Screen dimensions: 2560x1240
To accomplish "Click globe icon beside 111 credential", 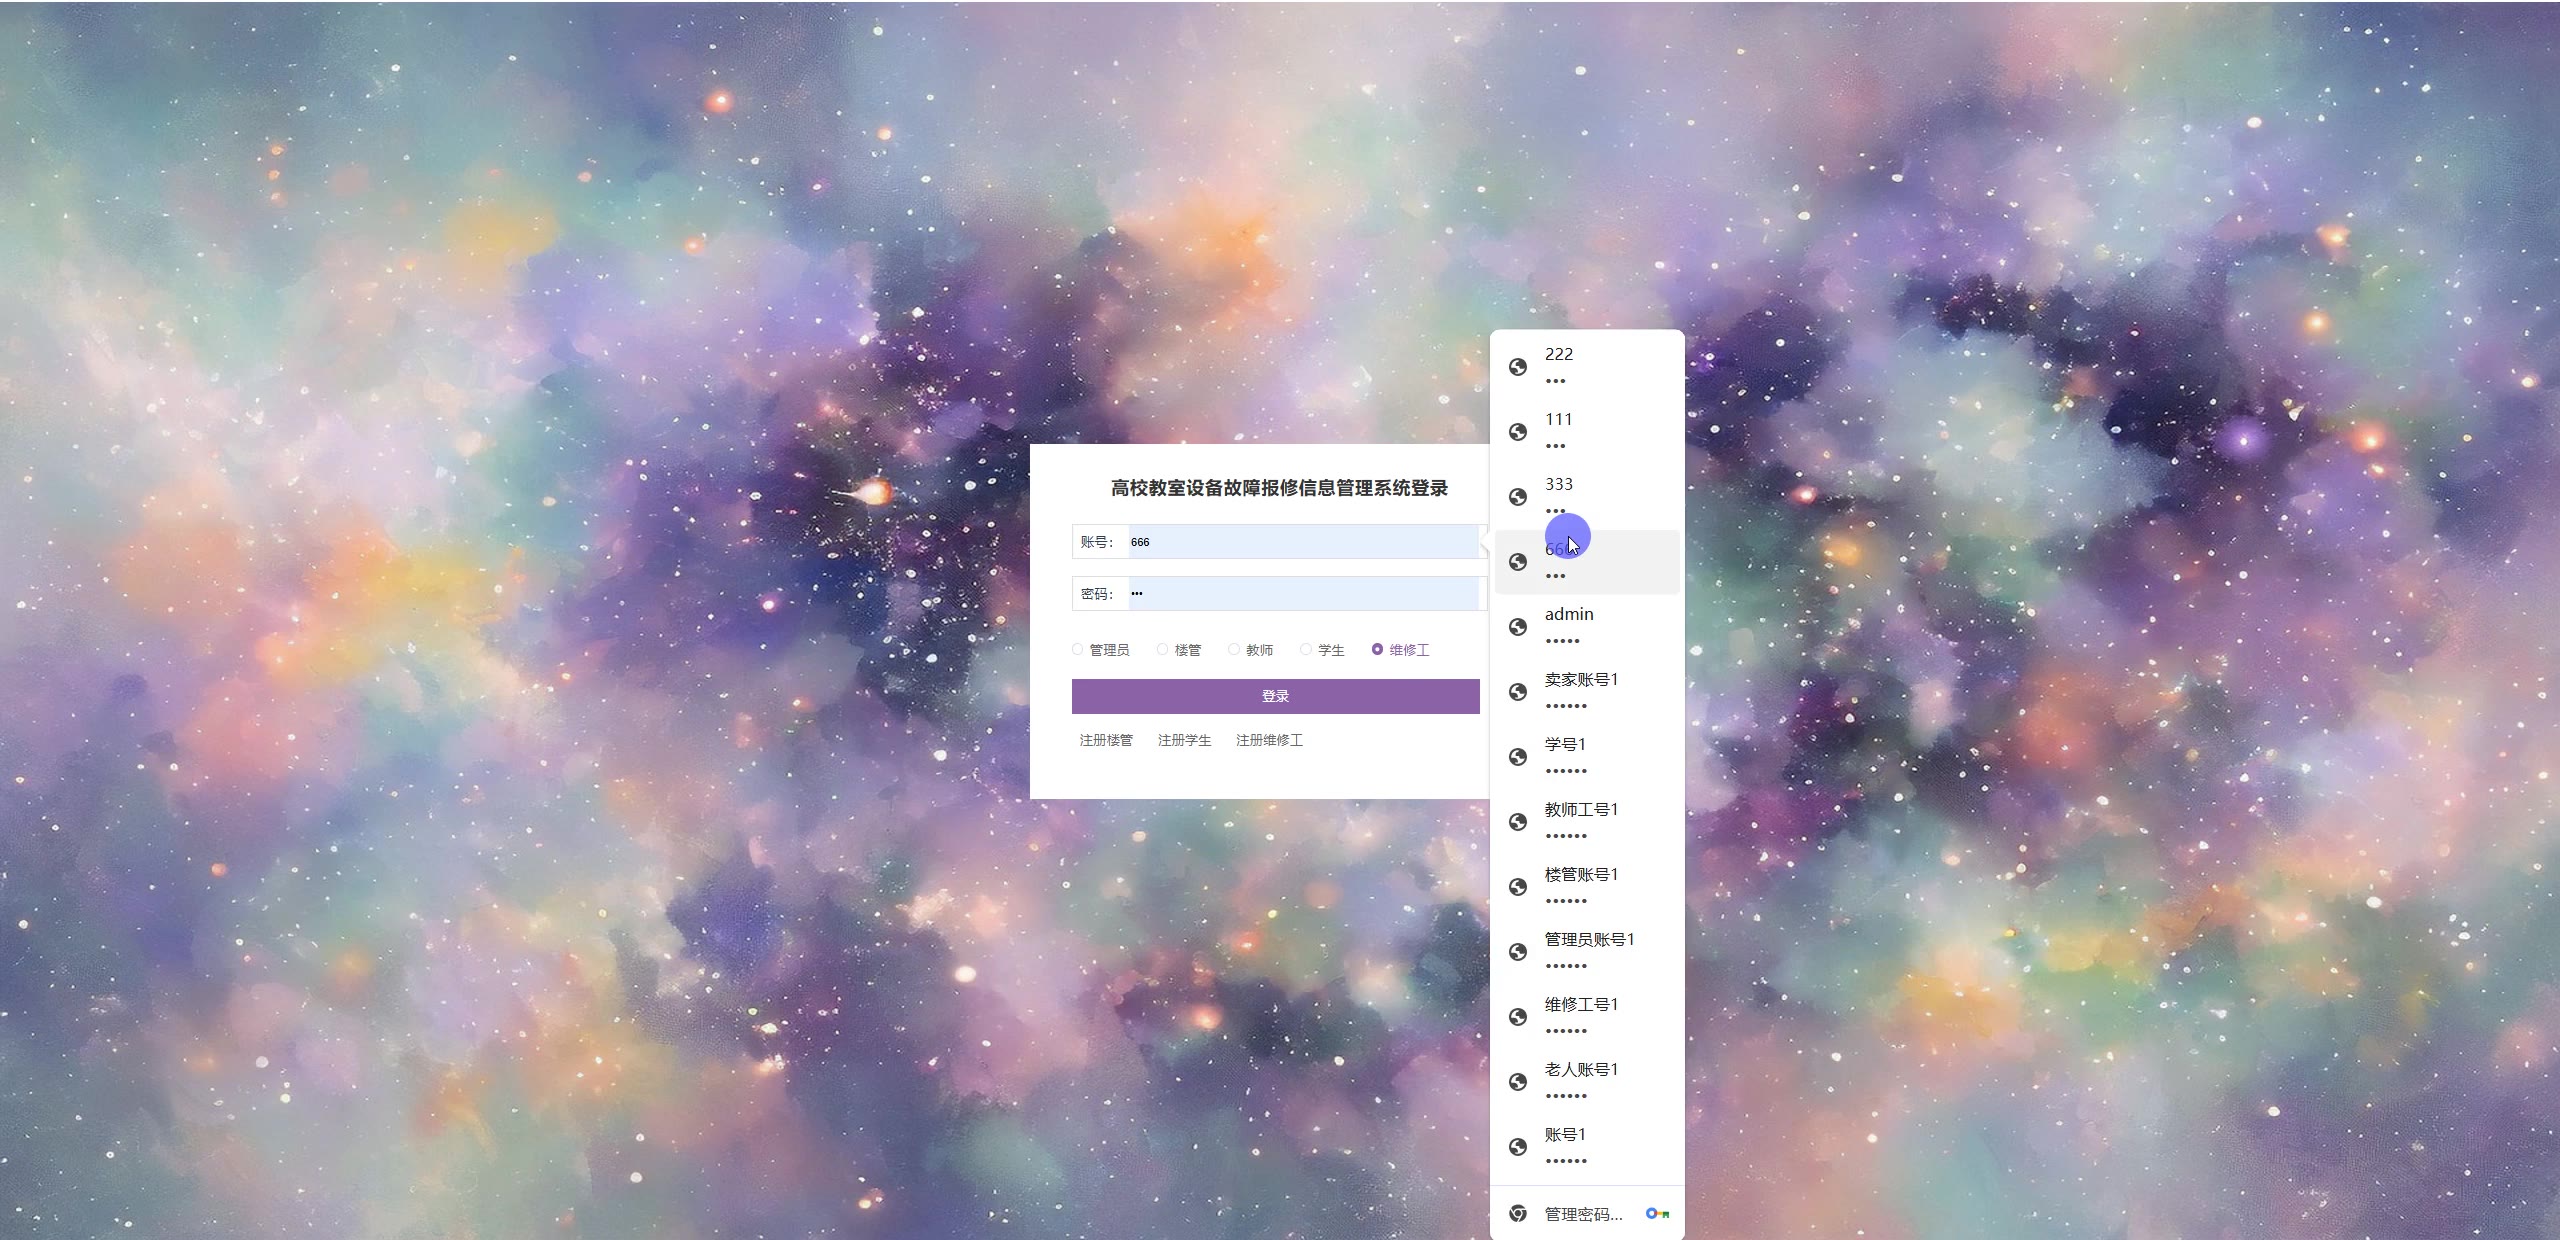I will (1518, 432).
